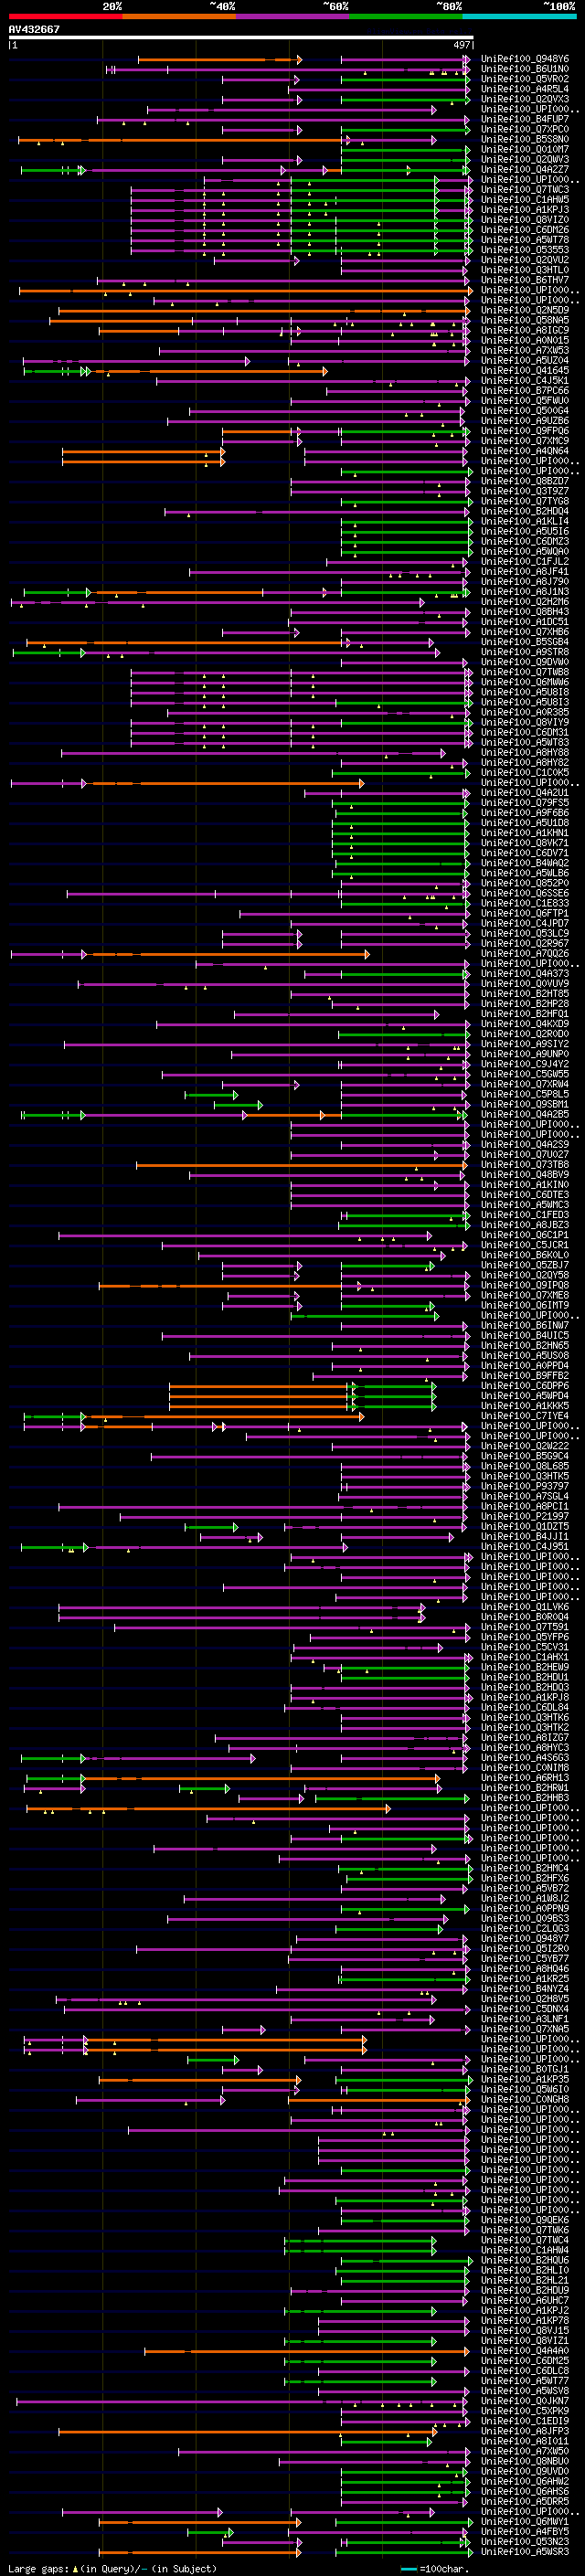Select subject label UniRef100_C4J951
The width and height of the screenshot is (585, 2576).
pos(525,1546)
